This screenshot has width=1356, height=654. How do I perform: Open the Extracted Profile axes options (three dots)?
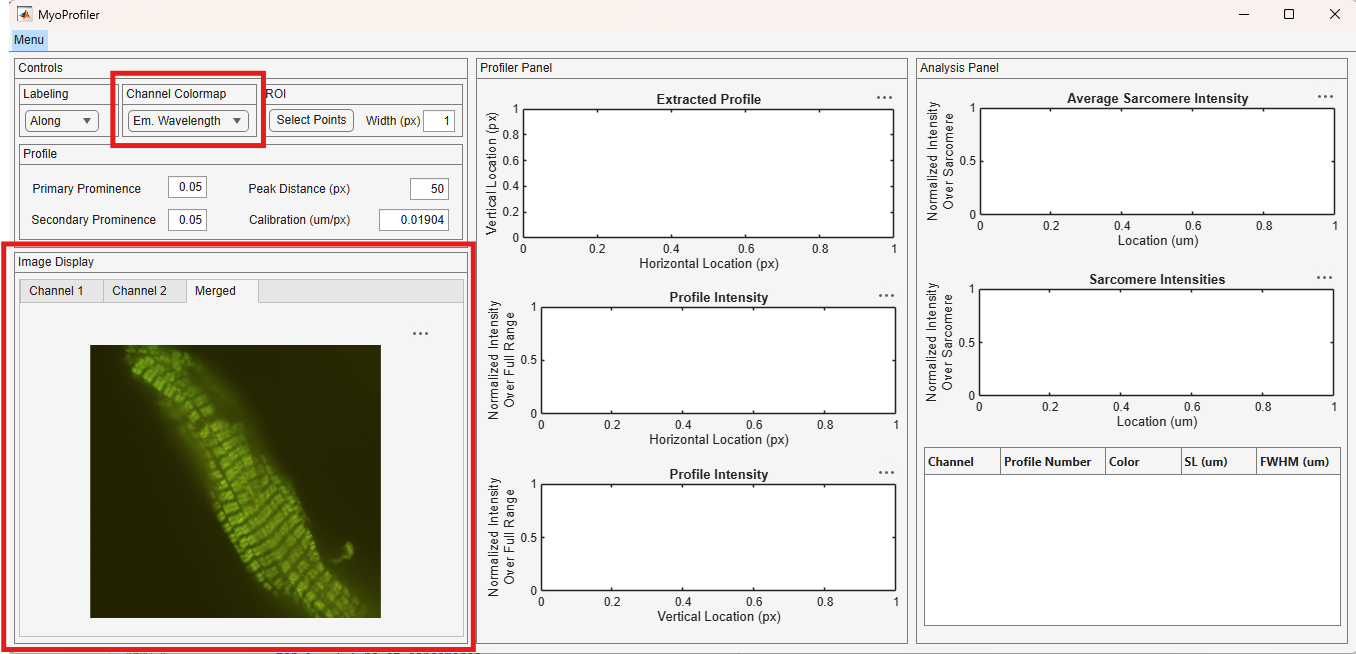[x=884, y=98]
